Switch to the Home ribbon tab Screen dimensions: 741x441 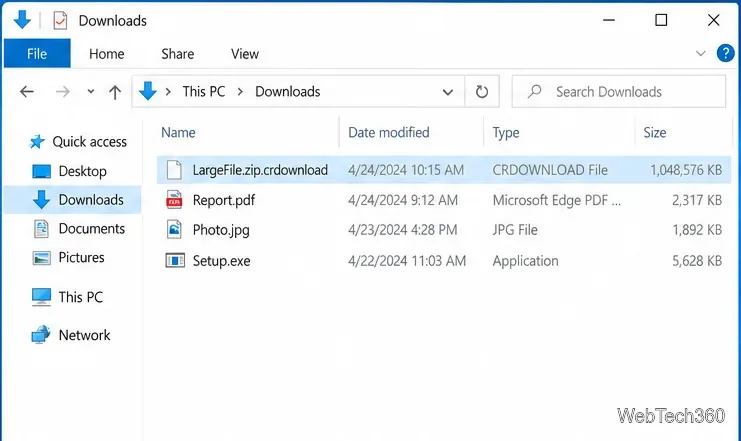tap(107, 54)
